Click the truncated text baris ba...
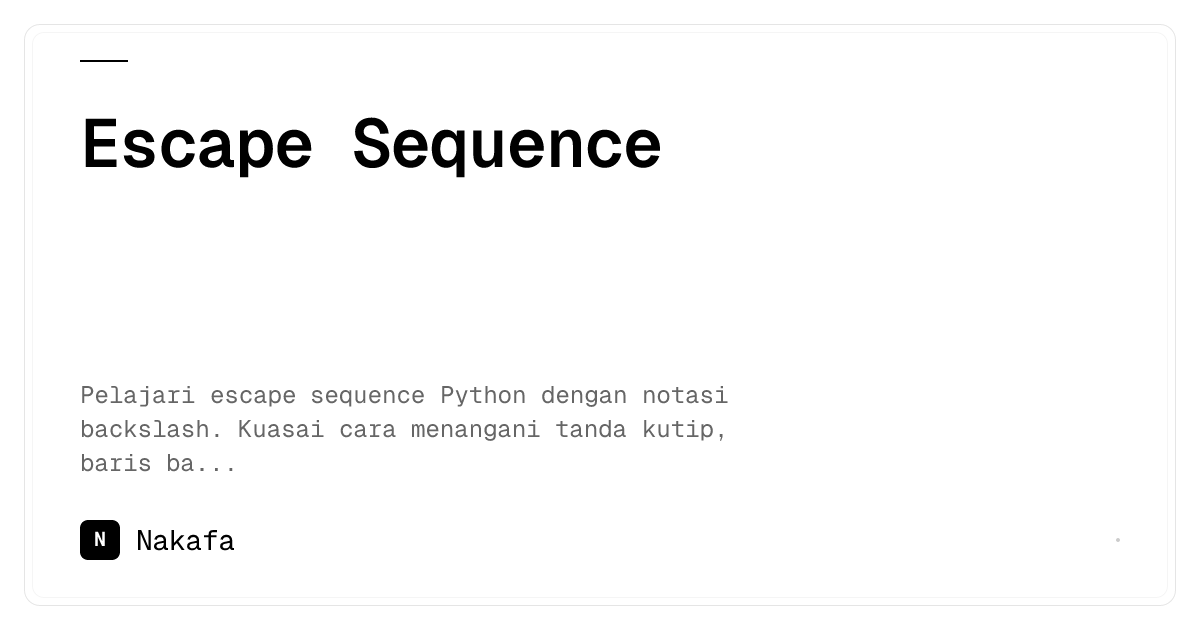Screen dimensions: 1200x630 [x=138, y=463]
